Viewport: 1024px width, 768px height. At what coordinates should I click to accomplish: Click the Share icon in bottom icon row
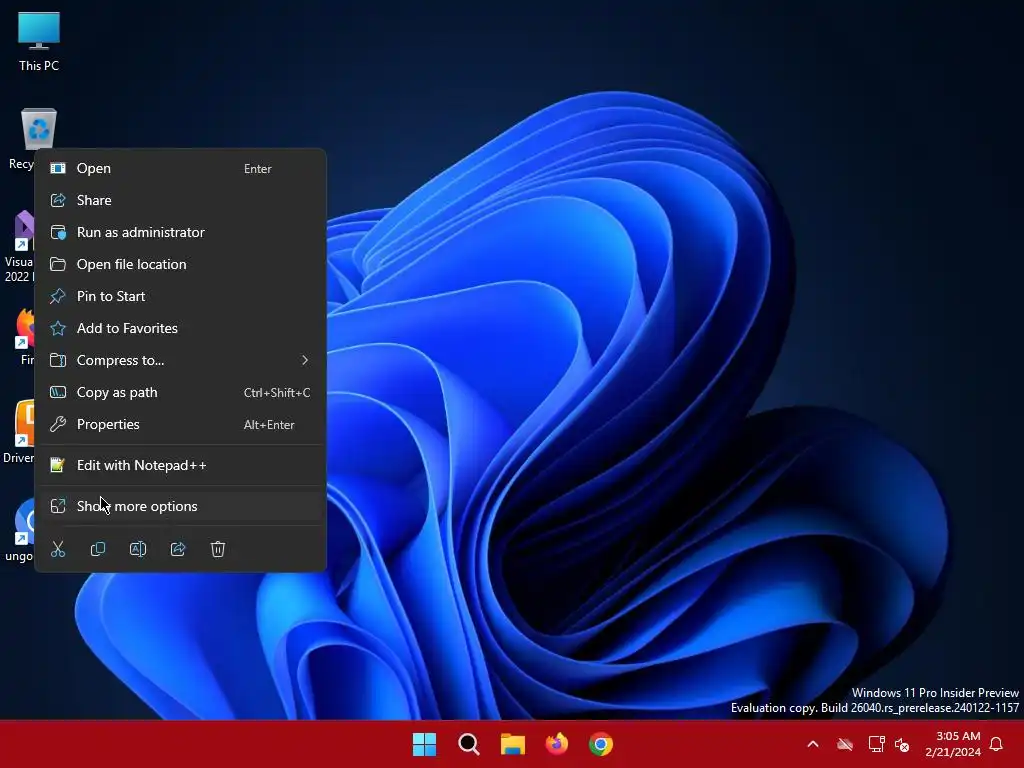pyautogui.click(x=178, y=549)
